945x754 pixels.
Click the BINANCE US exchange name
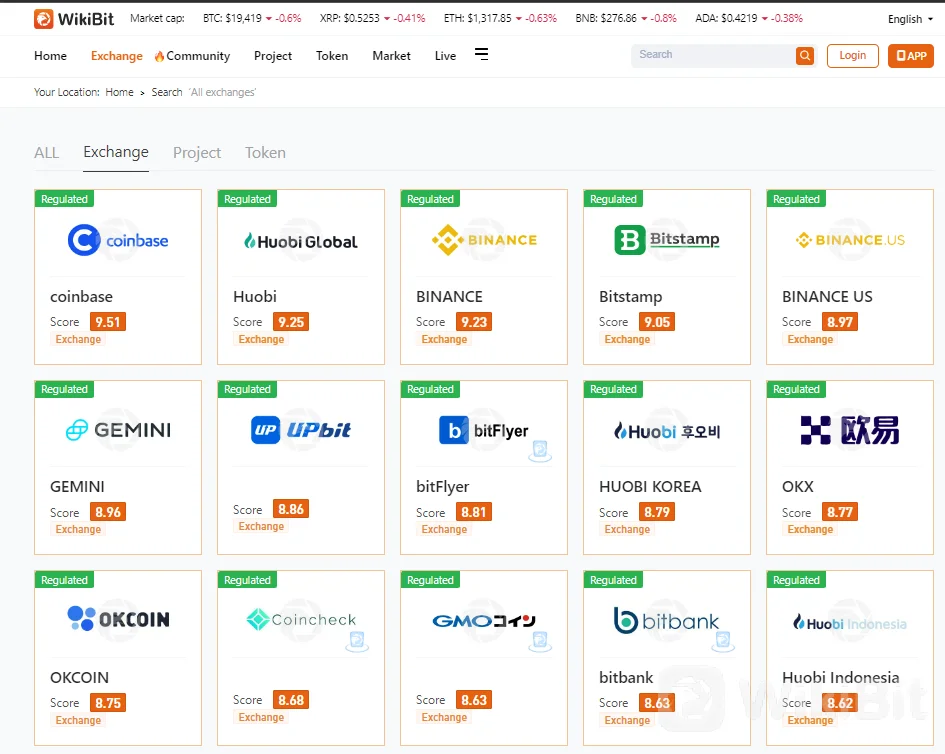point(827,297)
